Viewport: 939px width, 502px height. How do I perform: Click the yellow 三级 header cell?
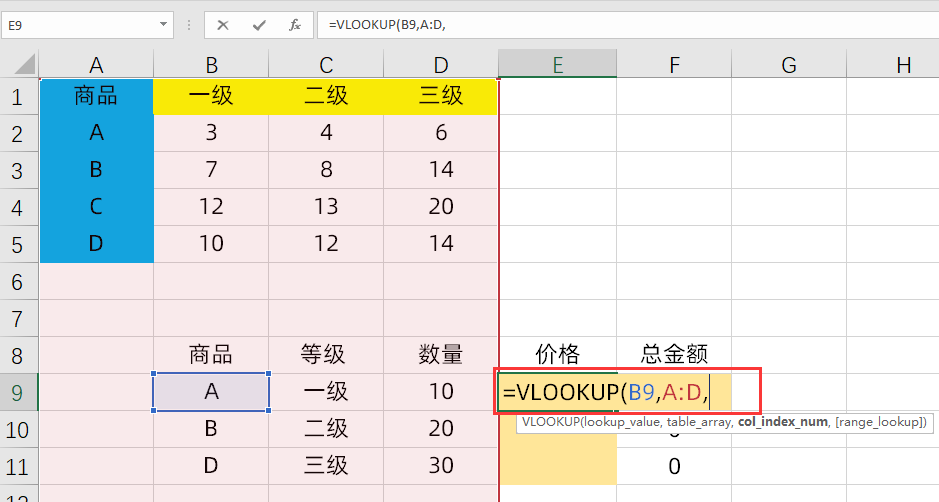pyautogui.click(x=441, y=96)
